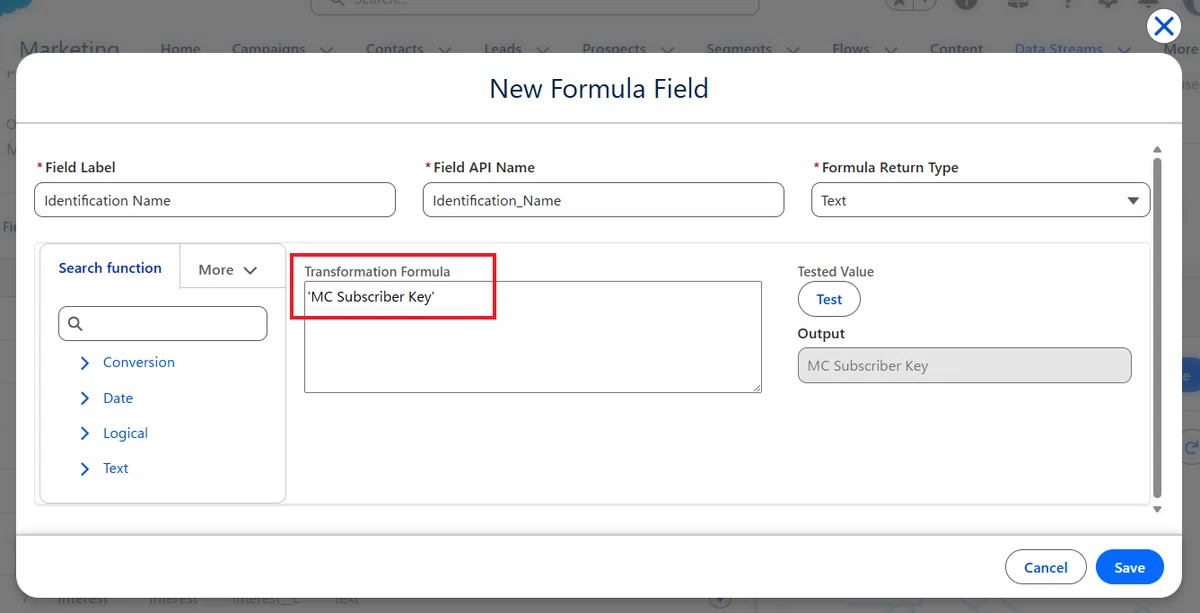Expand the Date function category
Screen dimensions: 1200x613
point(85,398)
